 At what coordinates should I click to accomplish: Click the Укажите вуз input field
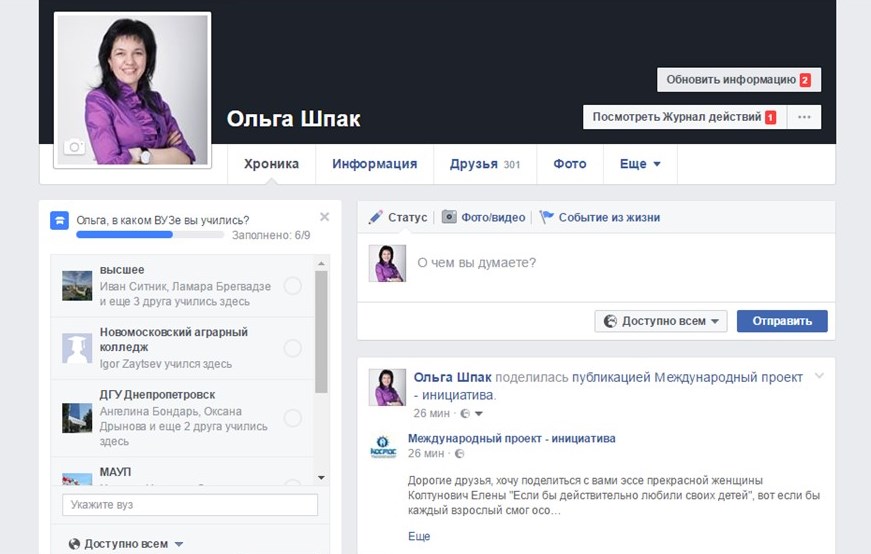coord(190,505)
